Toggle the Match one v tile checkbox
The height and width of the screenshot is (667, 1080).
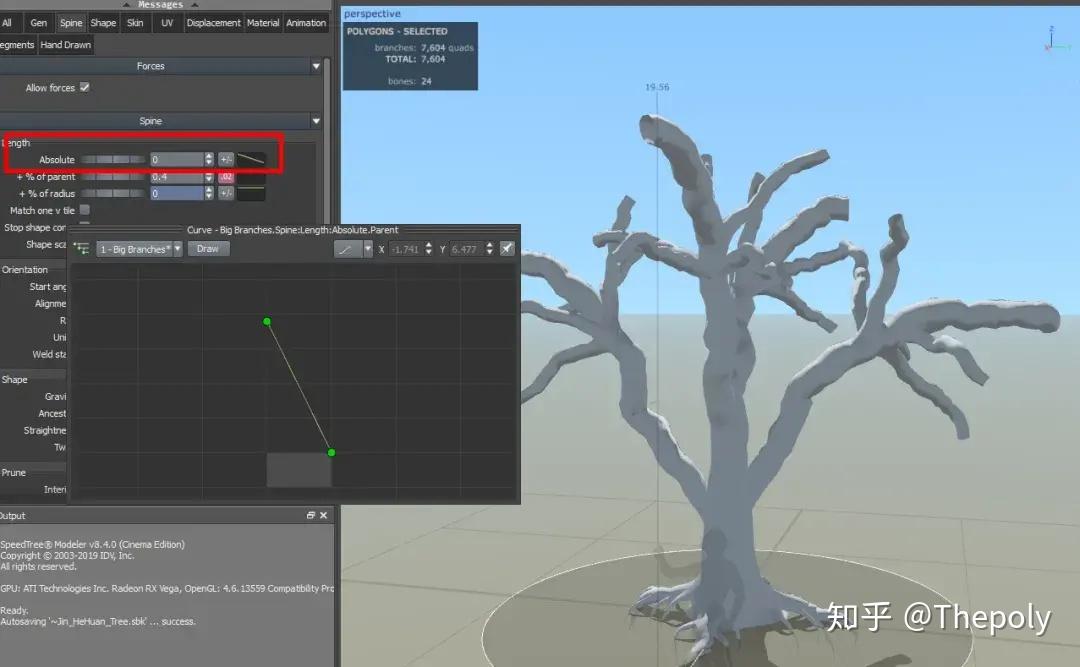point(85,209)
